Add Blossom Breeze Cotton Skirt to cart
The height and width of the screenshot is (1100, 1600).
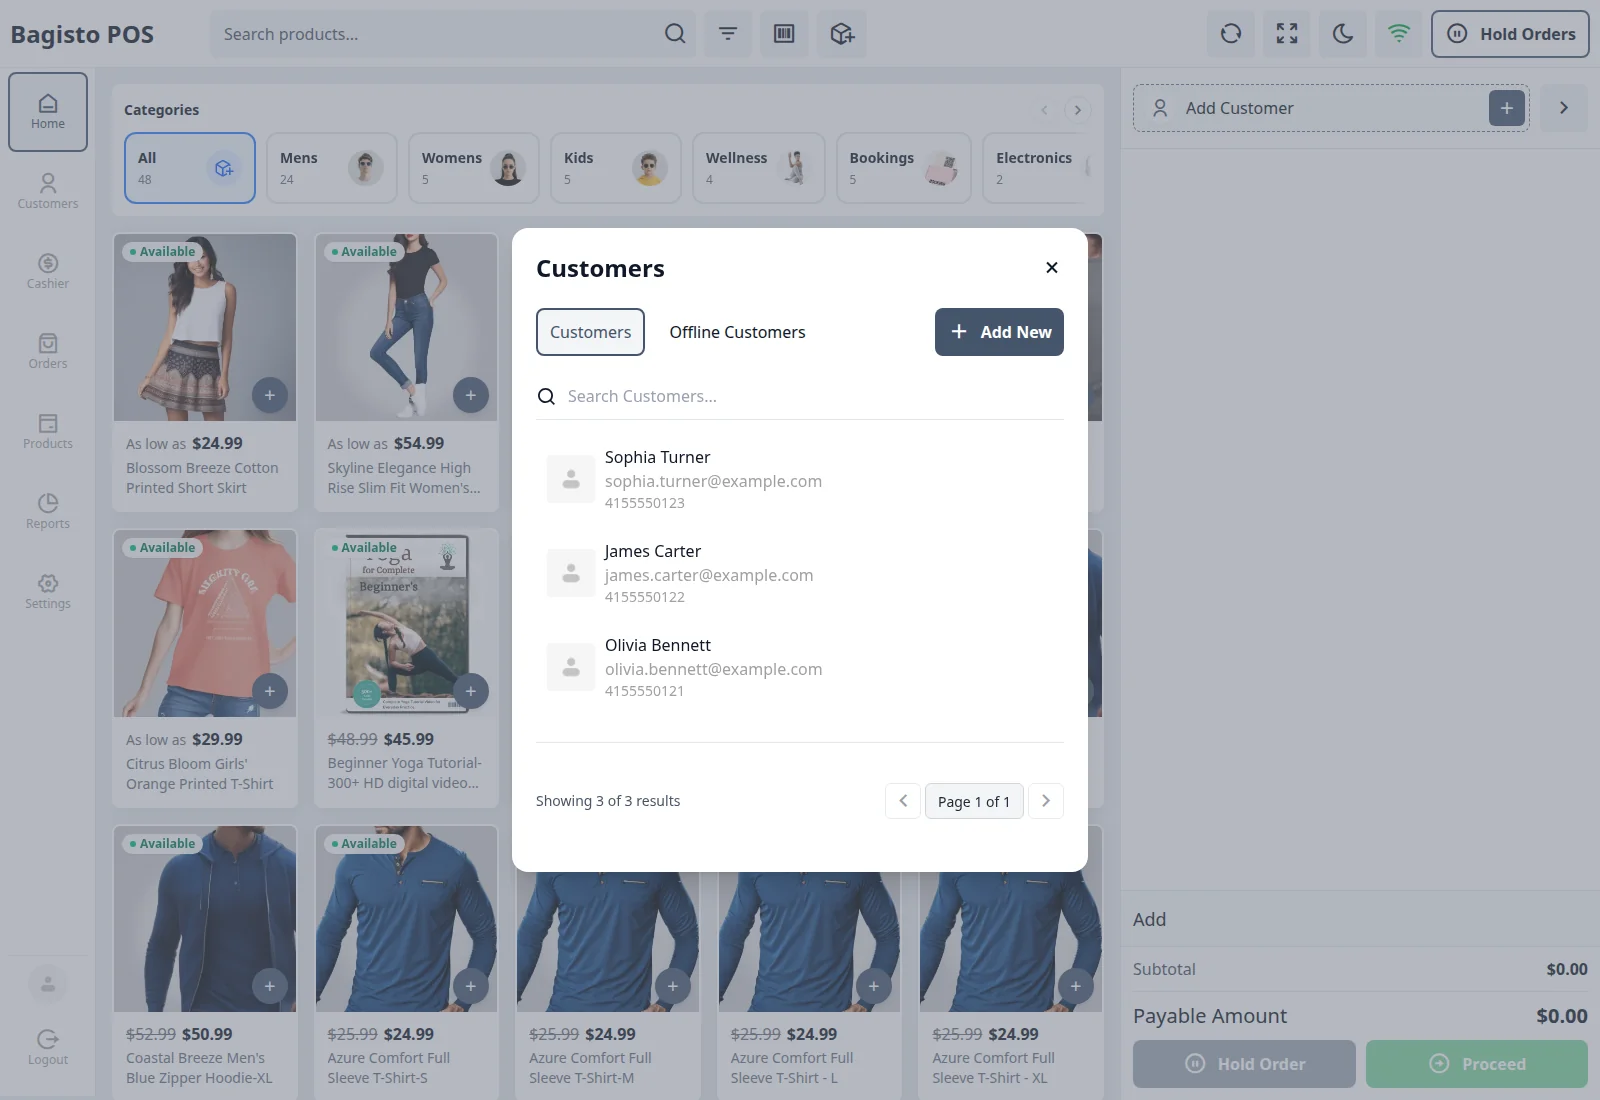[269, 395]
